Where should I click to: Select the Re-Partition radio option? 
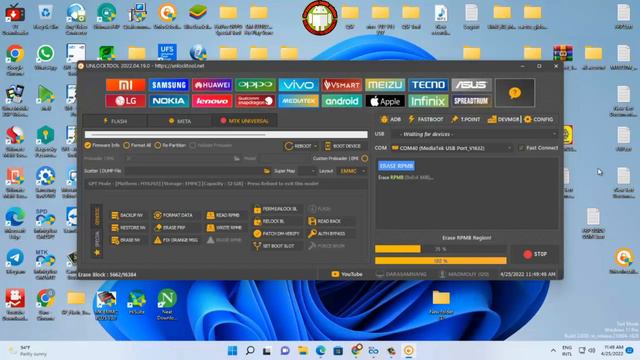170,145
